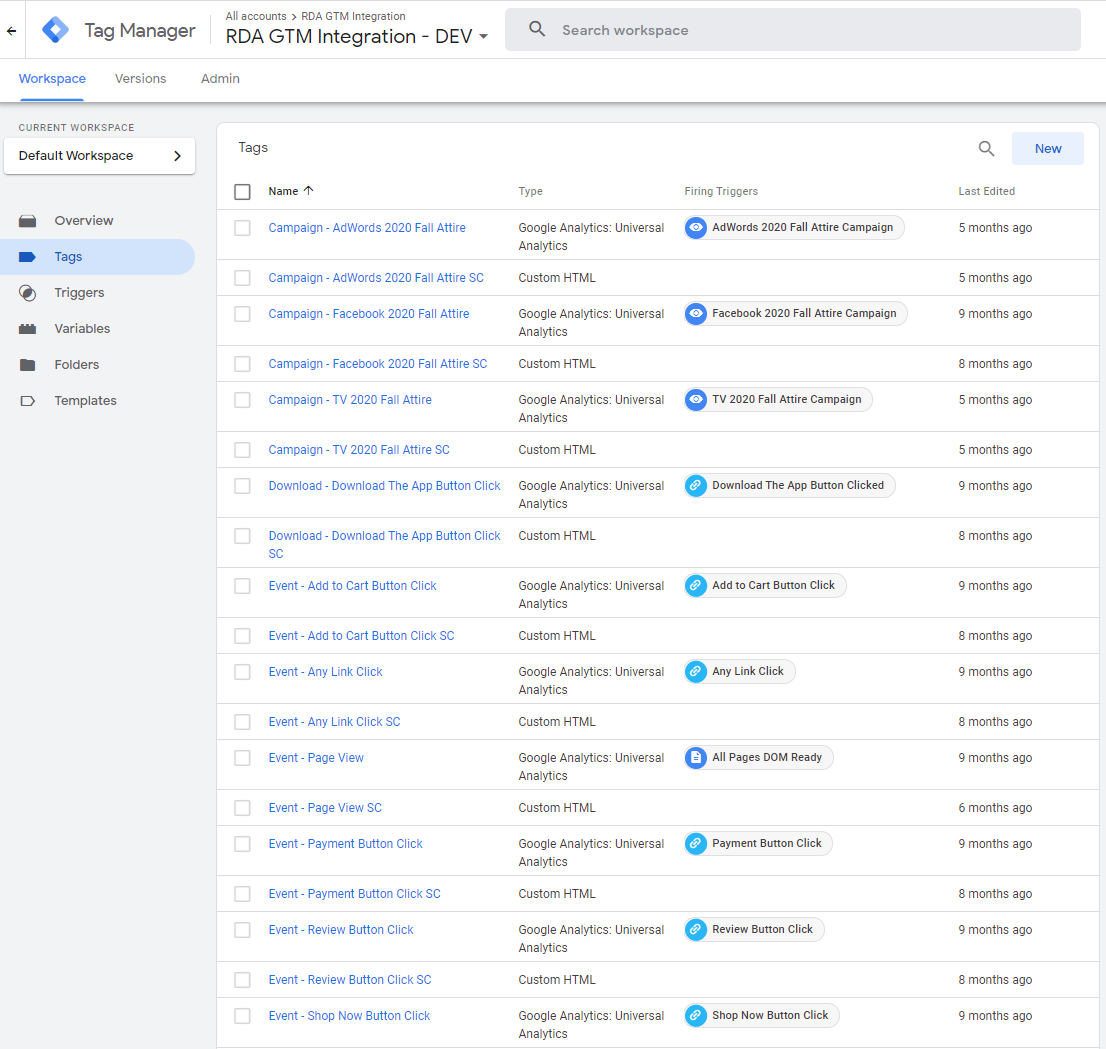Click the Any Link Click trigger chip
Image resolution: width=1106 pixels, height=1049 pixels.
pyautogui.click(x=739, y=672)
